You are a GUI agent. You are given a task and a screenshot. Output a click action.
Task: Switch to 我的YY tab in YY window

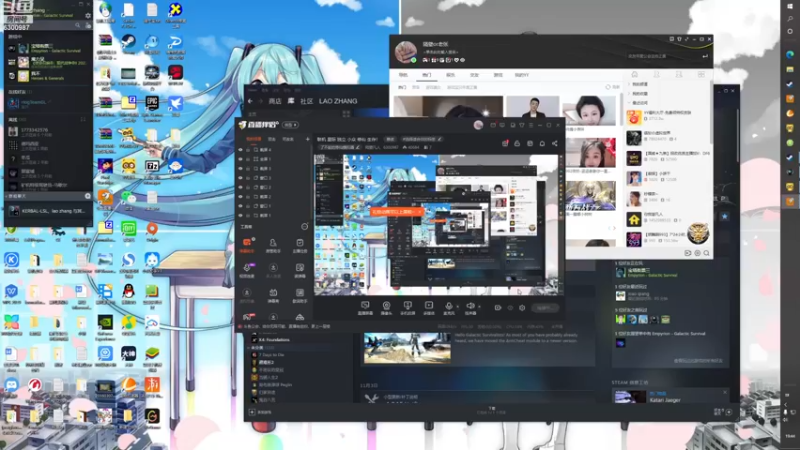tap(521, 75)
